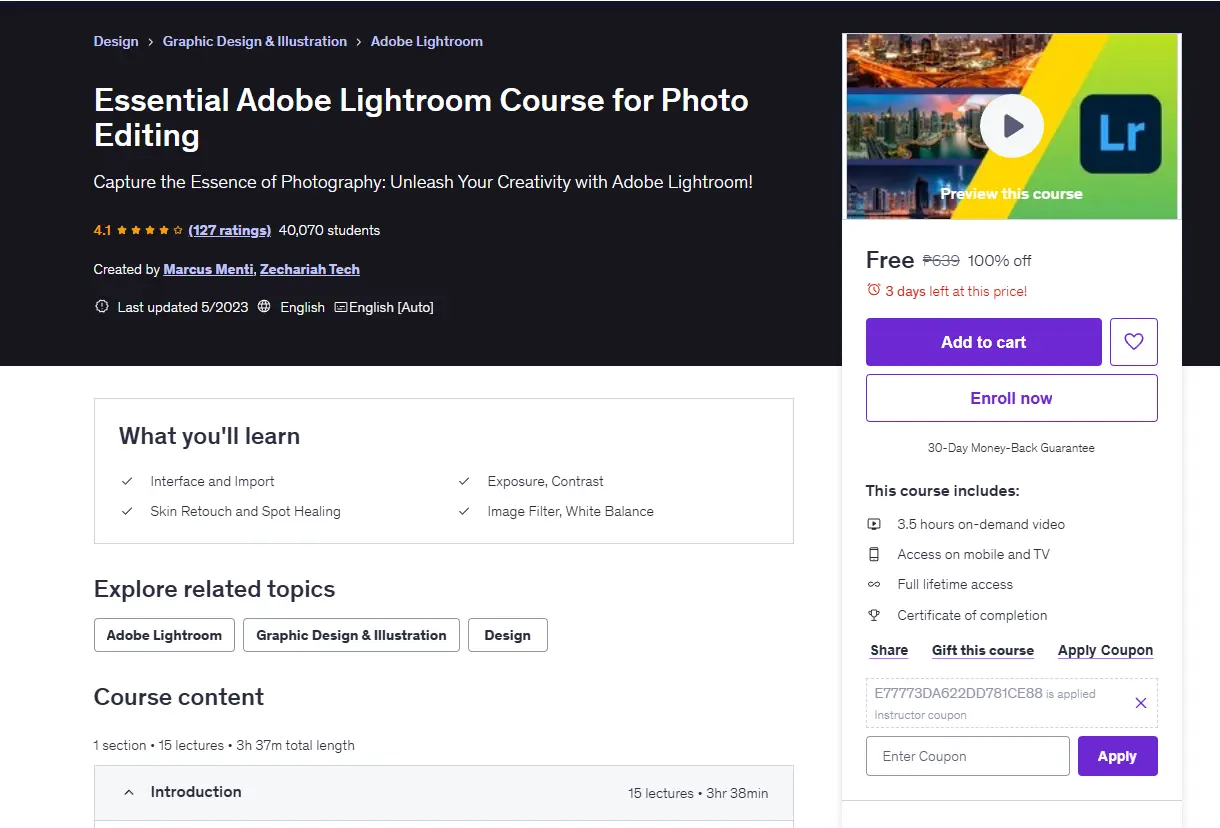Open the 127 ratings link
Screen dimensions: 1220x828
230,230
